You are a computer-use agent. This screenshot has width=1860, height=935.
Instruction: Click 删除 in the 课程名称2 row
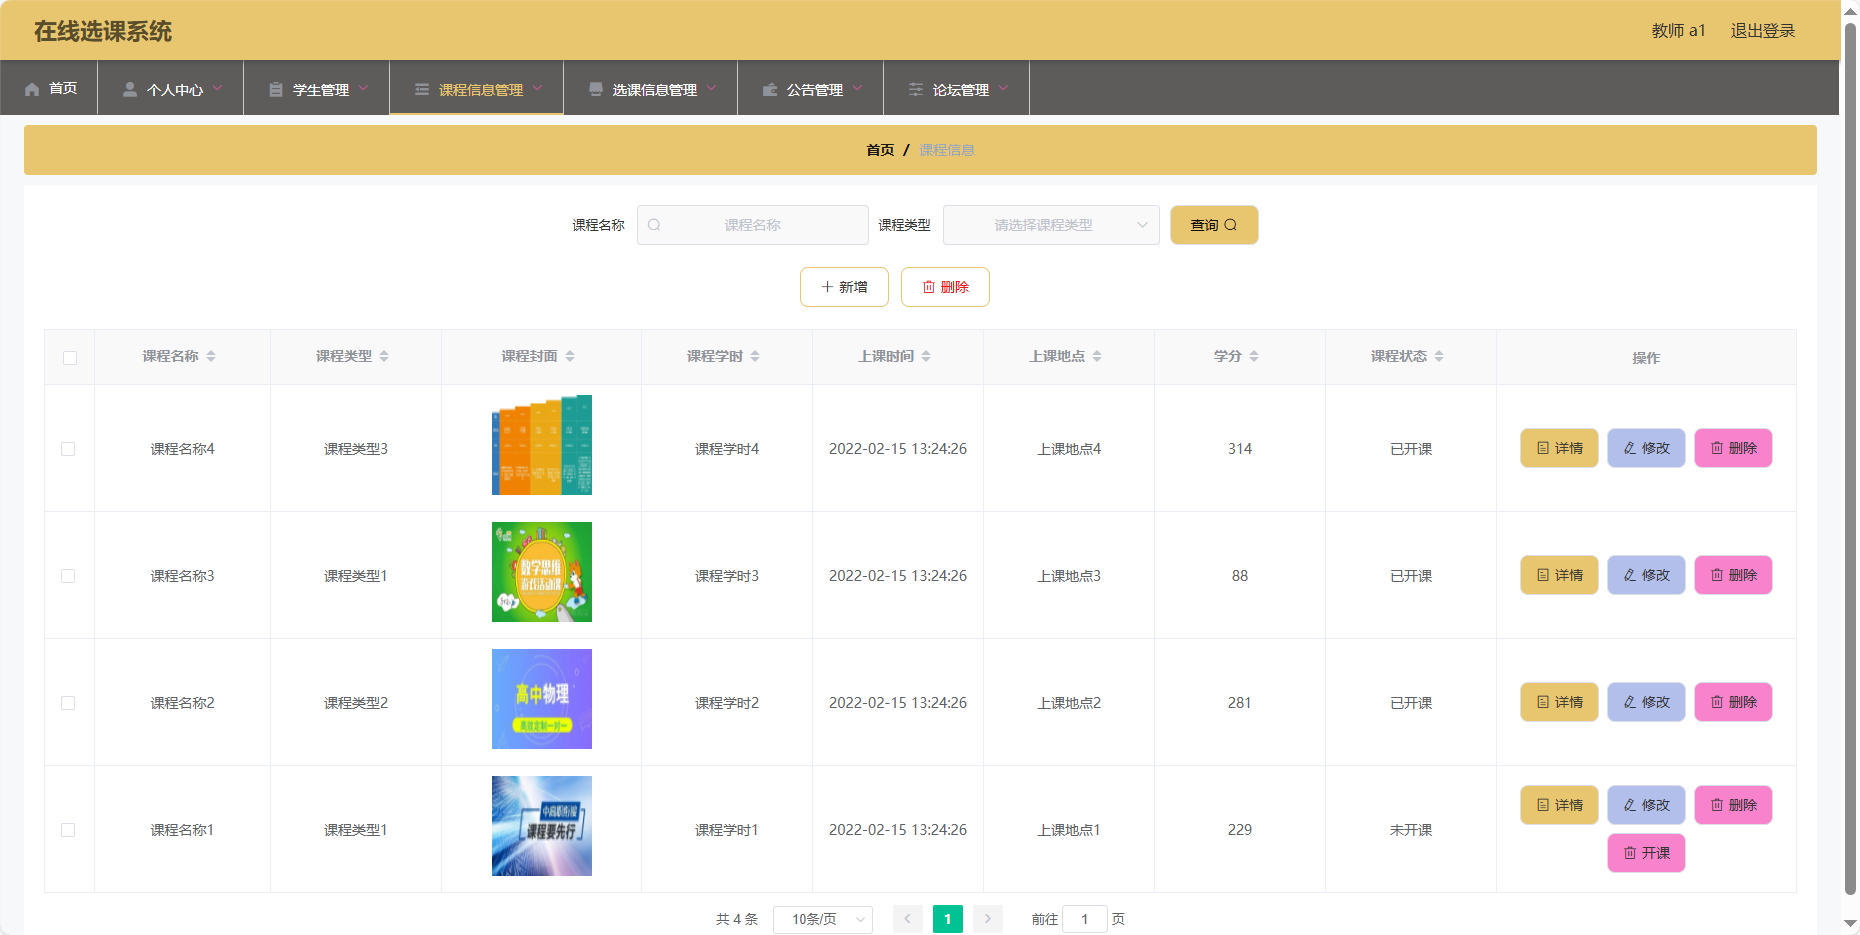[1733, 702]
